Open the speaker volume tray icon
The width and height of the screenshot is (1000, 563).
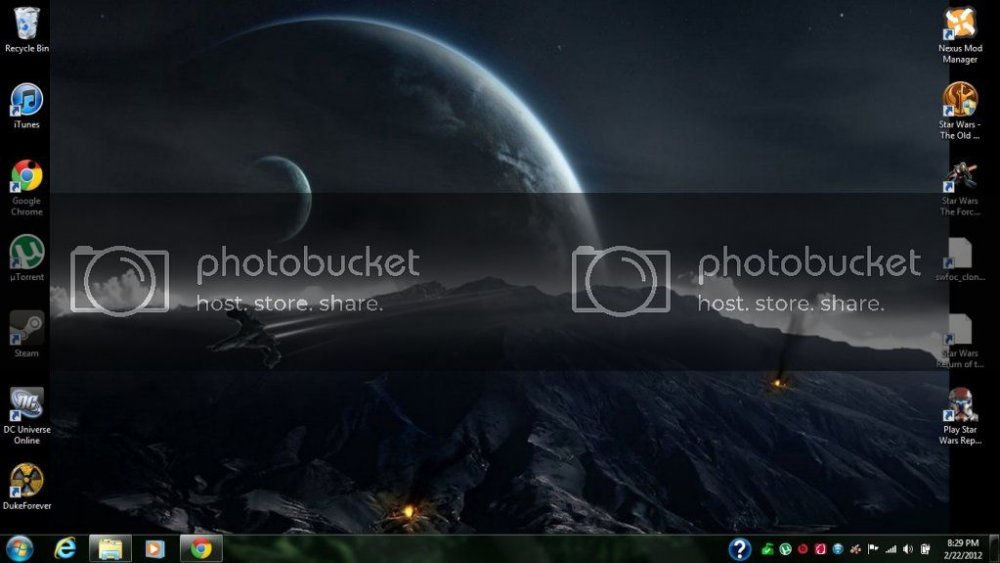pyautogui.click(x=908, y=549)
